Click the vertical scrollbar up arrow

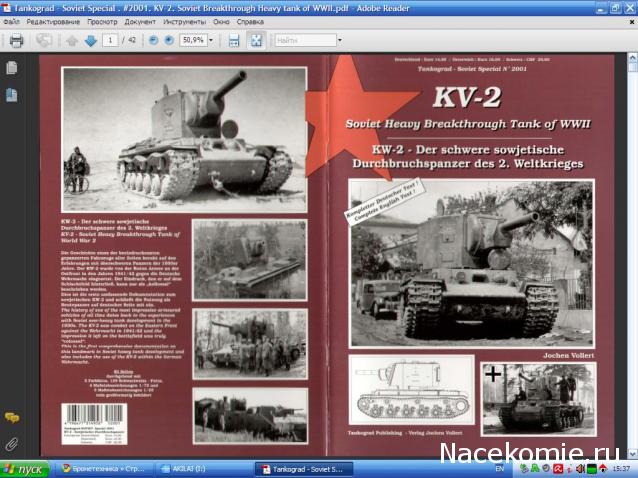(632, 58)
